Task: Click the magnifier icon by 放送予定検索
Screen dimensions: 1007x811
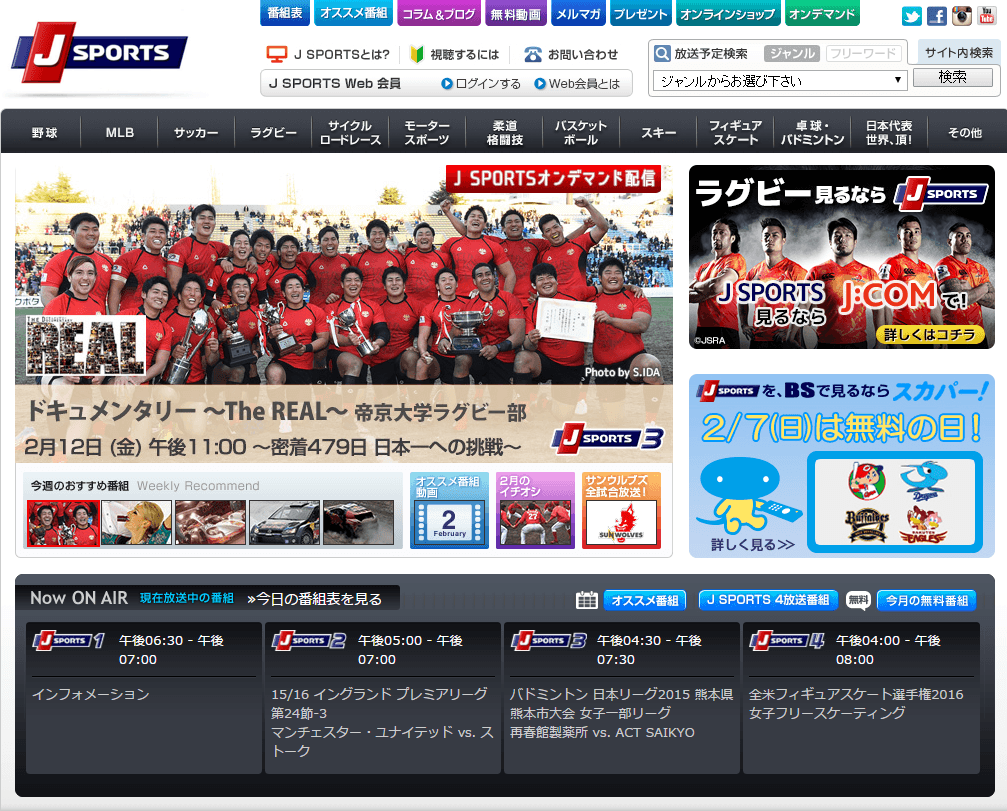Action: click(662, 53)
